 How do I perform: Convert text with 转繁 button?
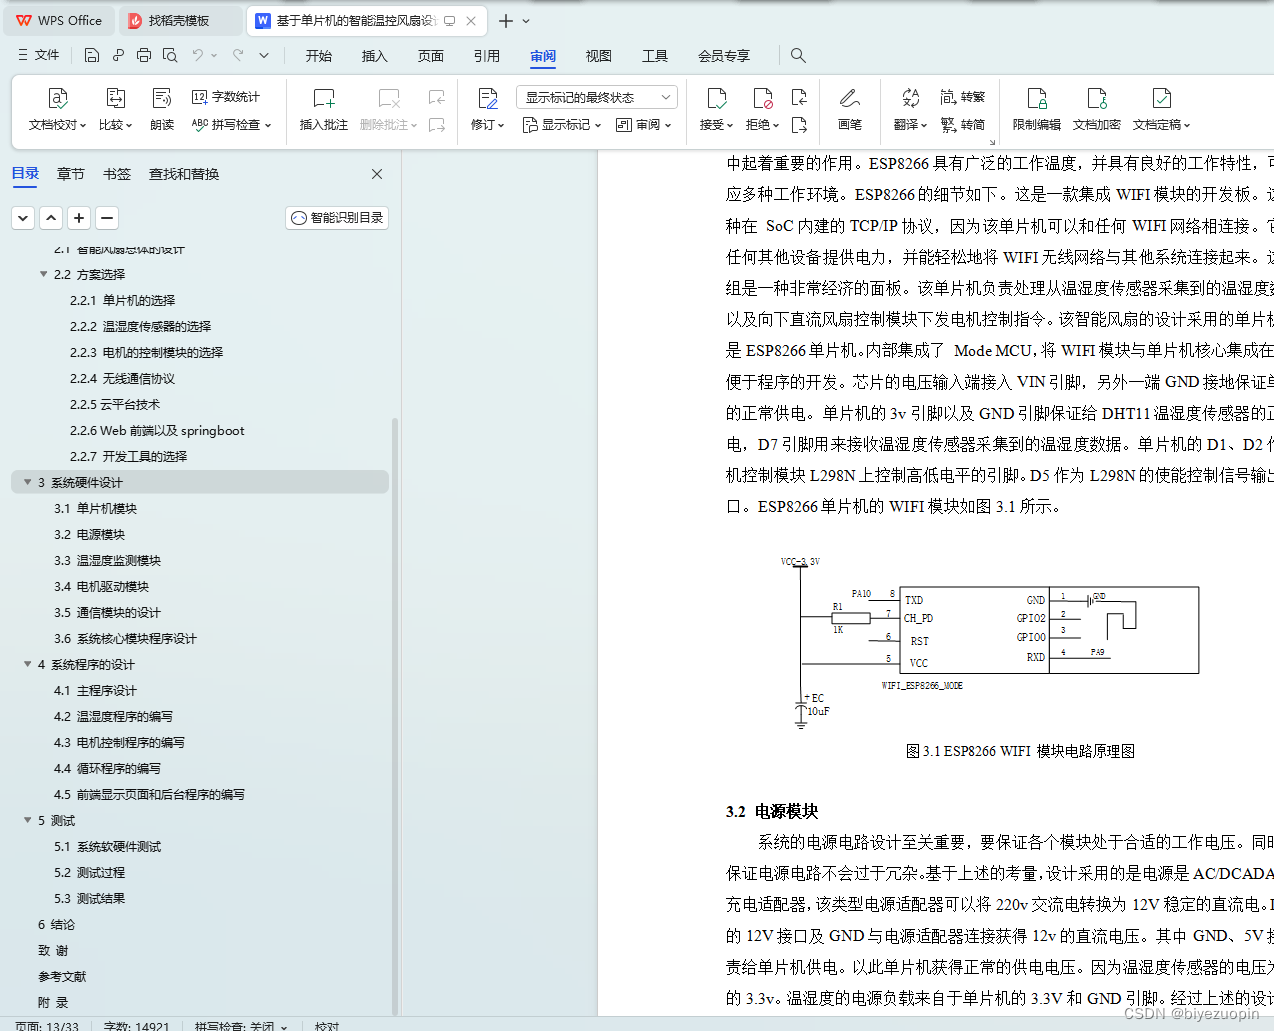tap(963, 97)
